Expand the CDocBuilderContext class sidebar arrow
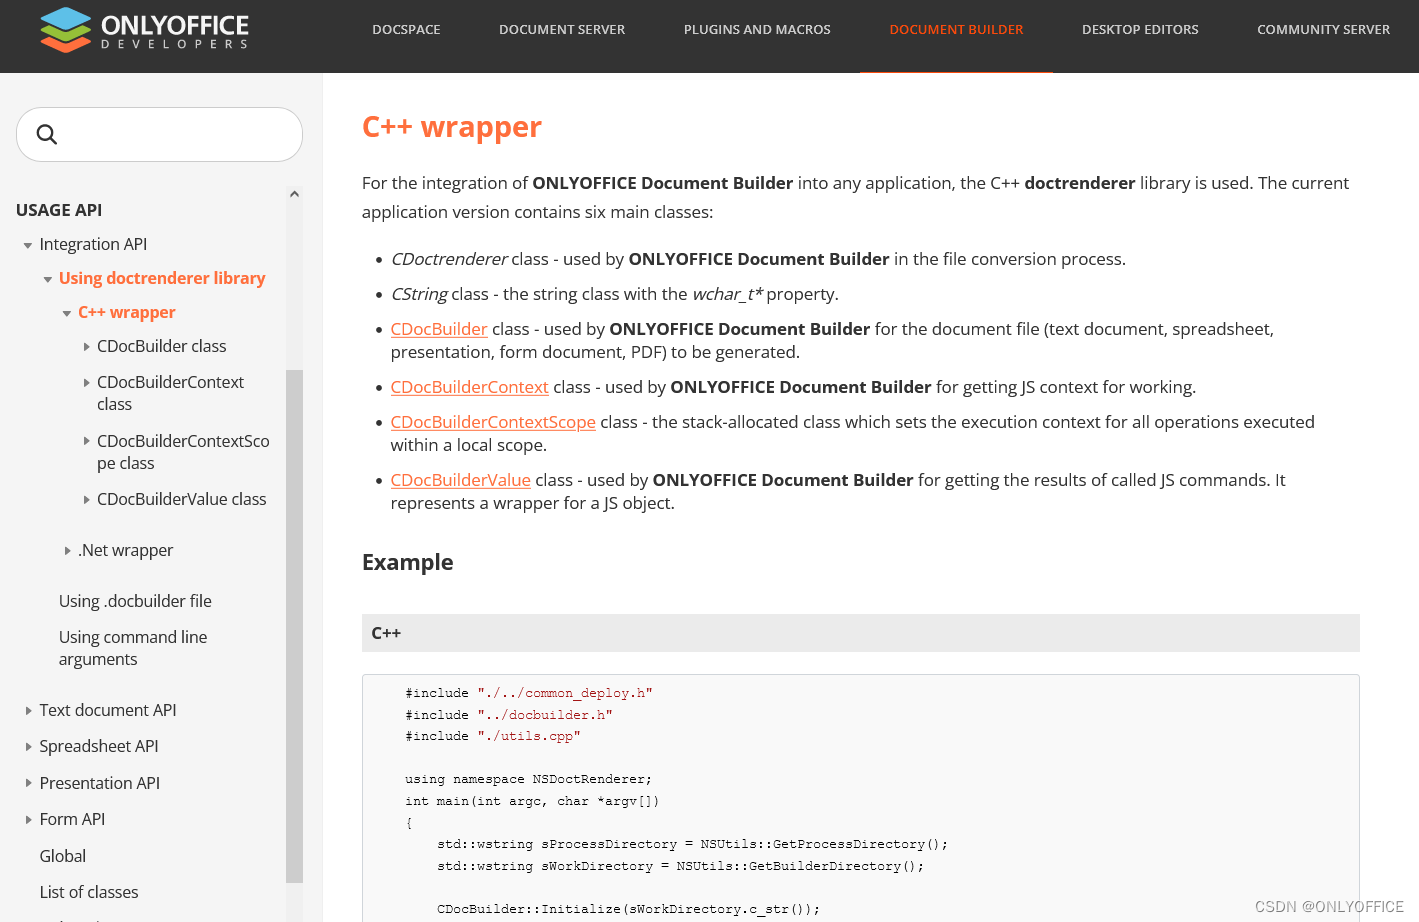 (x=86, y=383)
